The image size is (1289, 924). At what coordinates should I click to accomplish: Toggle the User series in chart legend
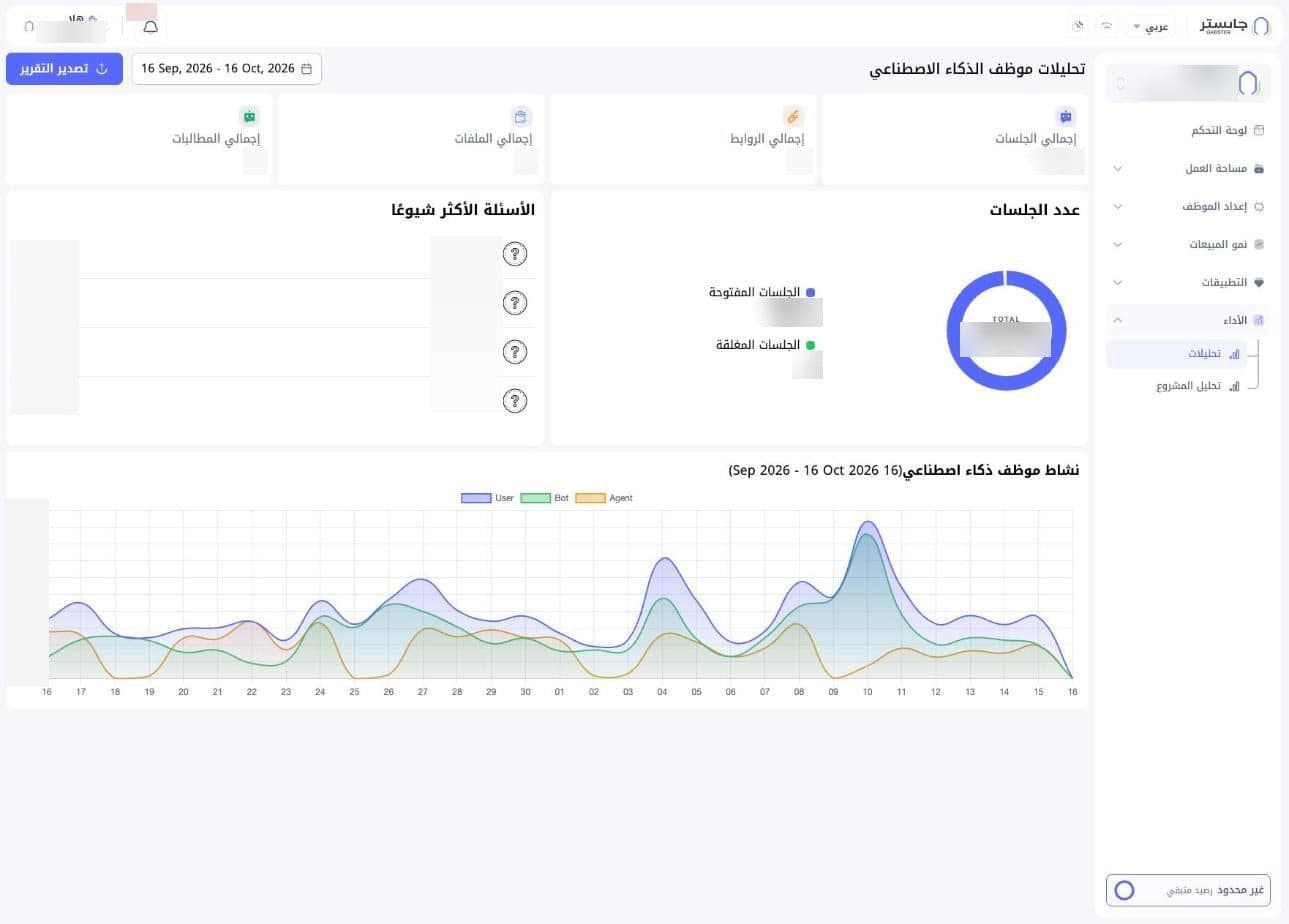click(487, 498)
